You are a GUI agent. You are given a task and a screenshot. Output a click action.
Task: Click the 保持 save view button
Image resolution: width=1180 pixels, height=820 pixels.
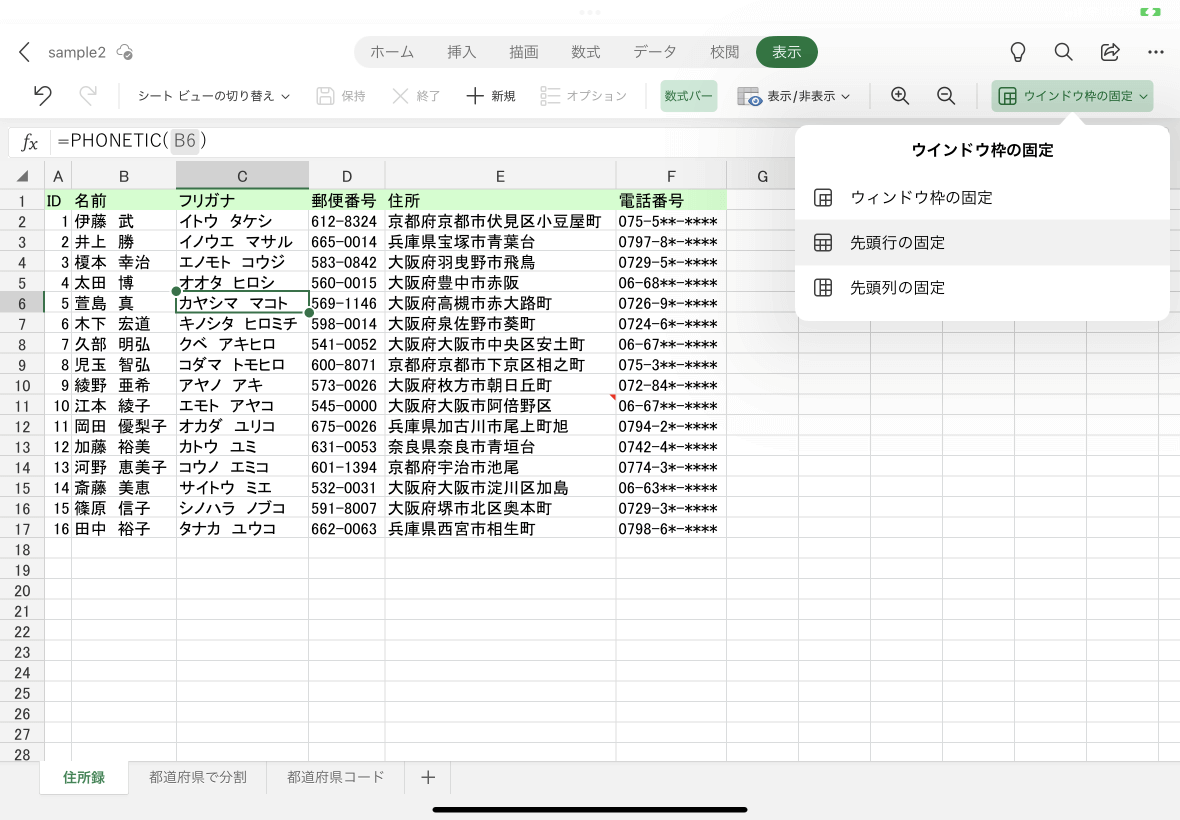(341, 96)
